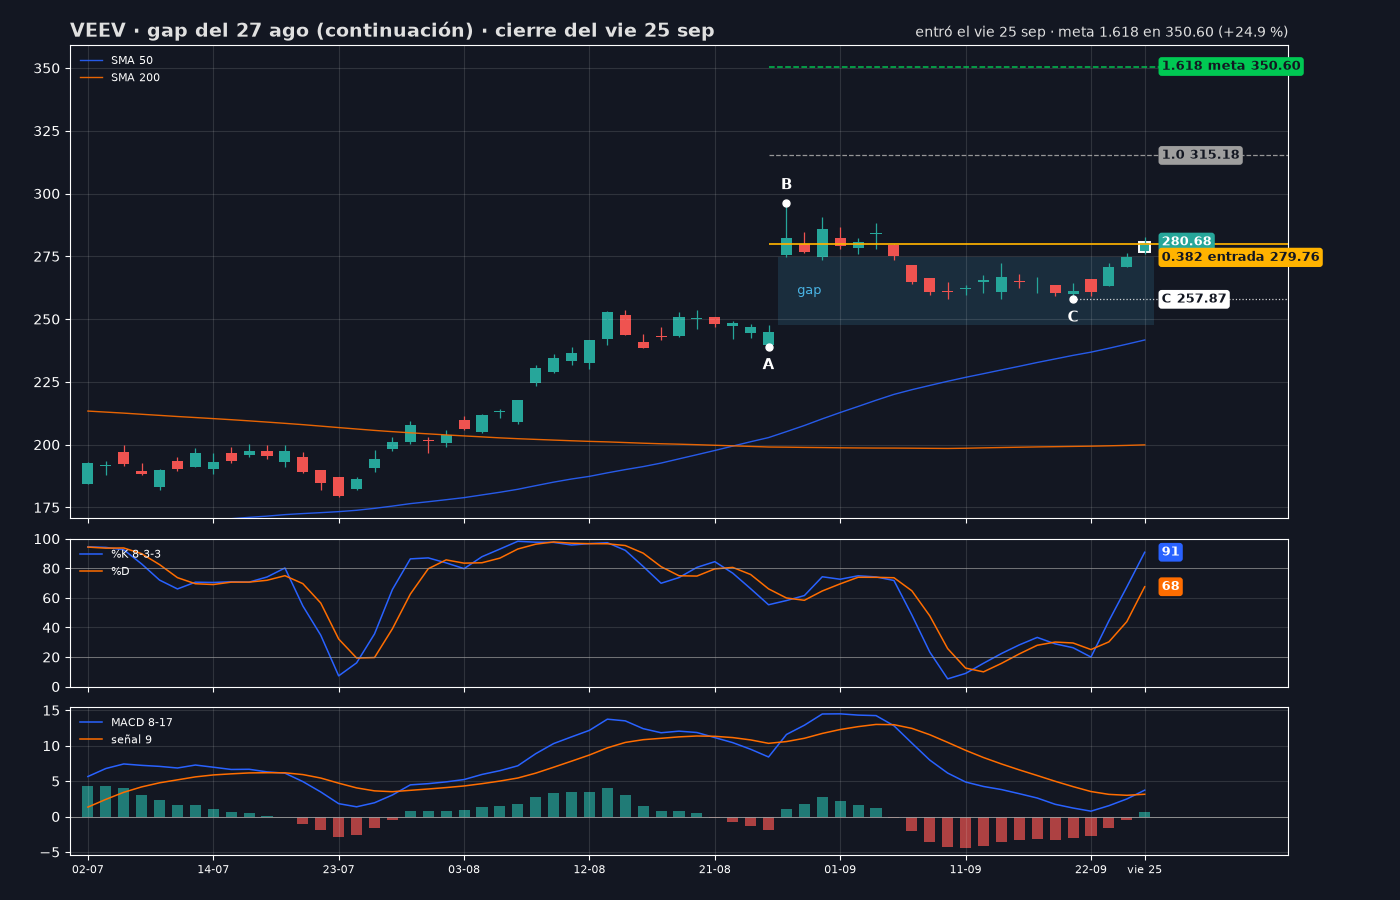The height and width of the screenshot is (900, 1400).
Task: Select the '%D' stochastic legend entry
Action: [105, 571]
